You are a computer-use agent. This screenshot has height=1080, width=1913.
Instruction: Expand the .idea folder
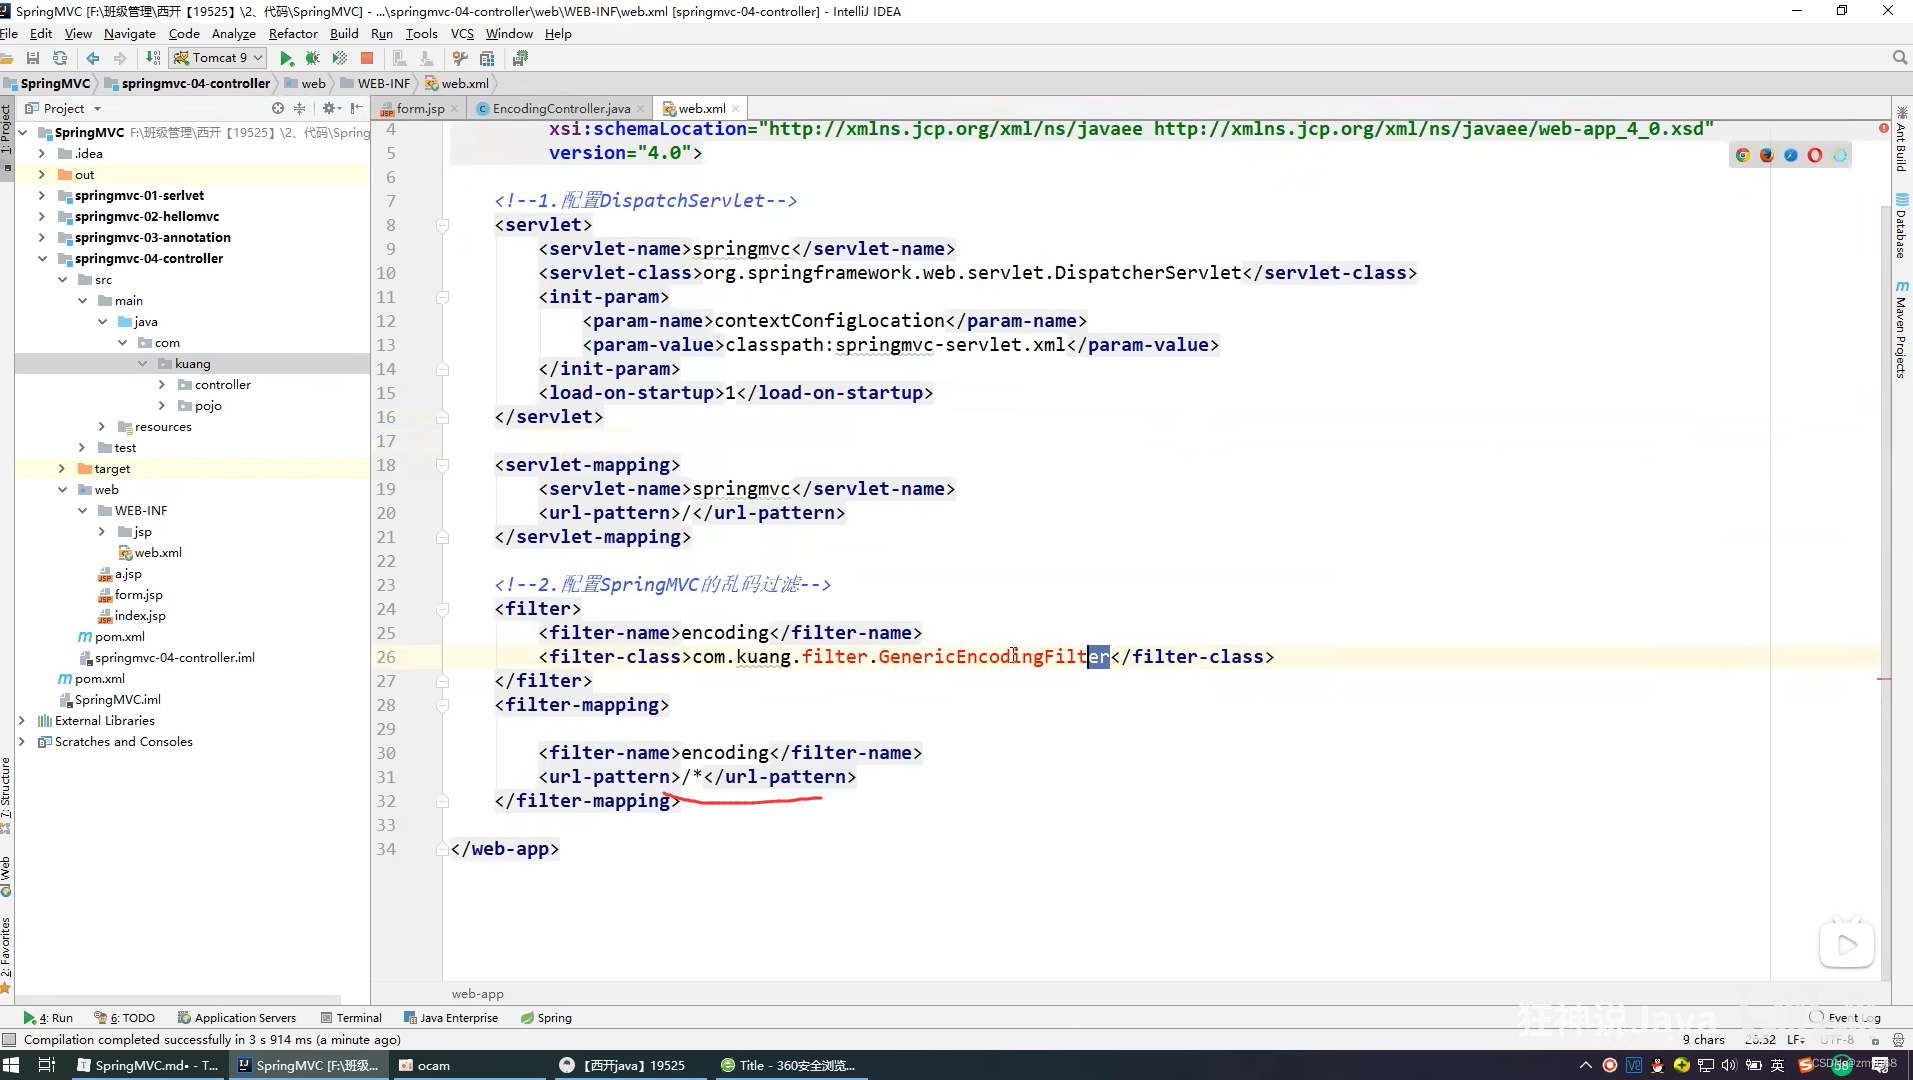pos(42,154)
